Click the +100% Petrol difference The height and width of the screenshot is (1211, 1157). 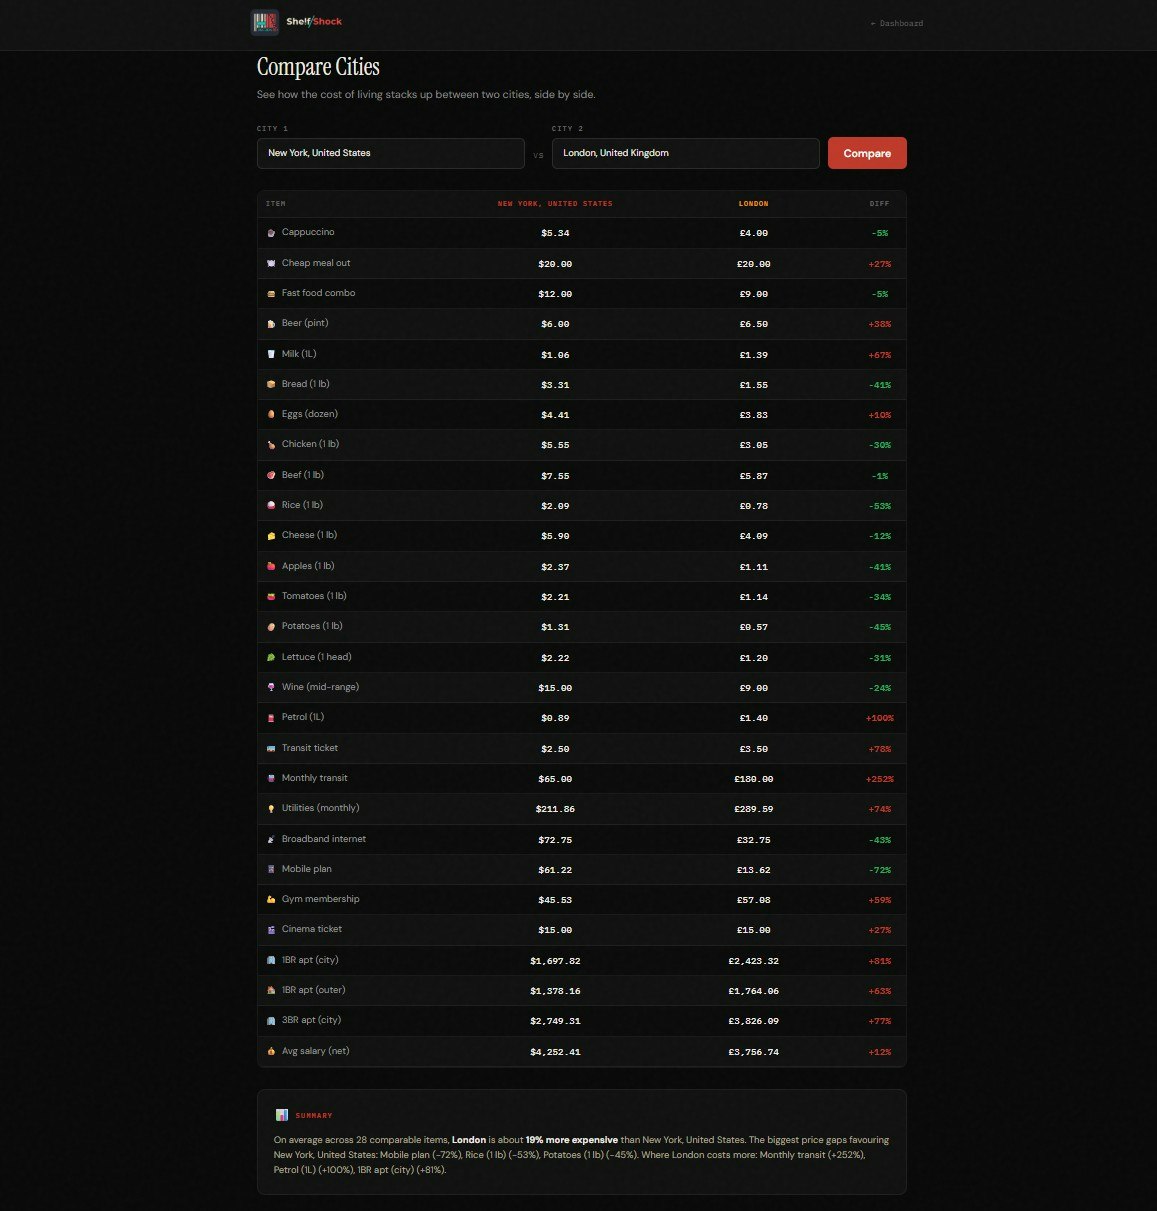pos(880,718)
